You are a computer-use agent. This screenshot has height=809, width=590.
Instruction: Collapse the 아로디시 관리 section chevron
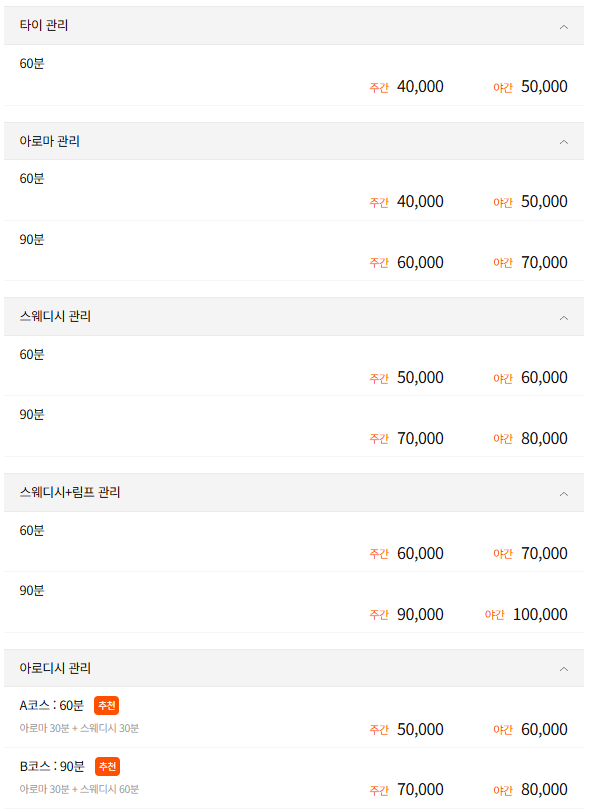coord(563,668)
